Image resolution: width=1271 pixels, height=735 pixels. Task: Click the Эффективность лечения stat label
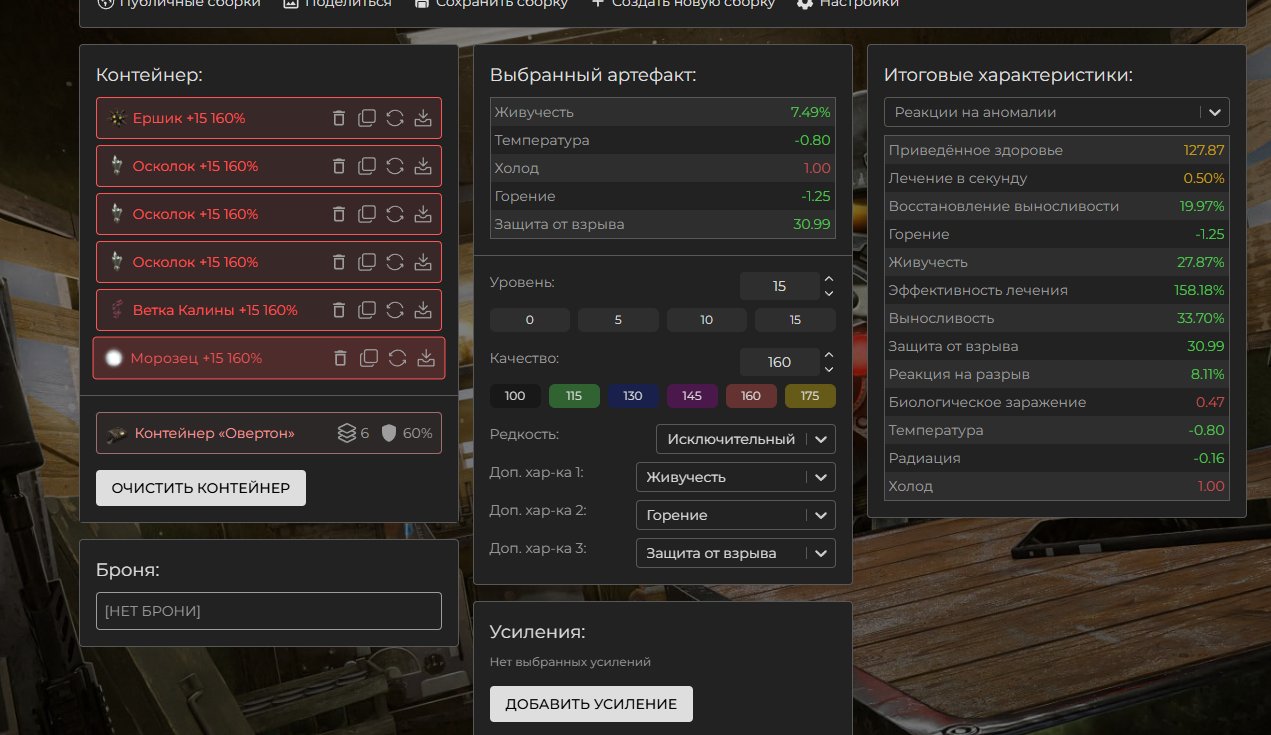[x=978, y=290]
